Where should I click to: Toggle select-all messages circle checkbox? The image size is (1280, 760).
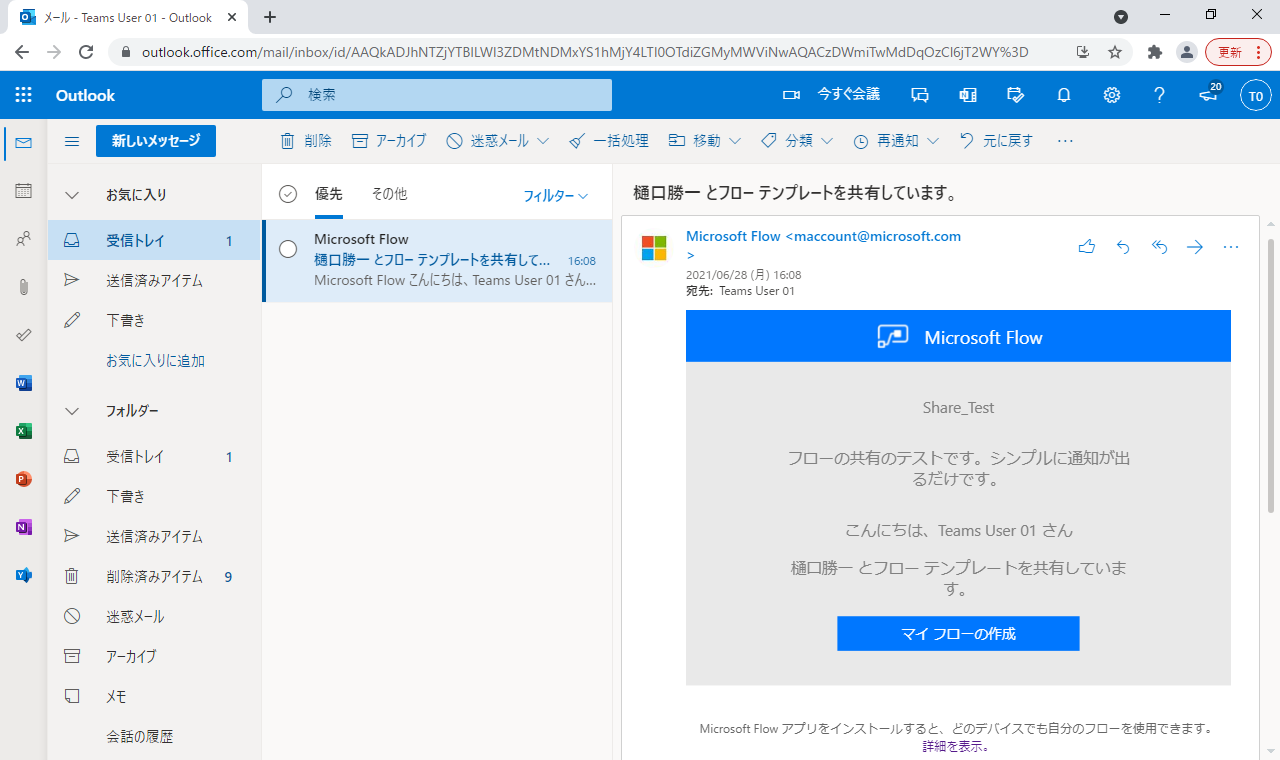click(288, 194)
